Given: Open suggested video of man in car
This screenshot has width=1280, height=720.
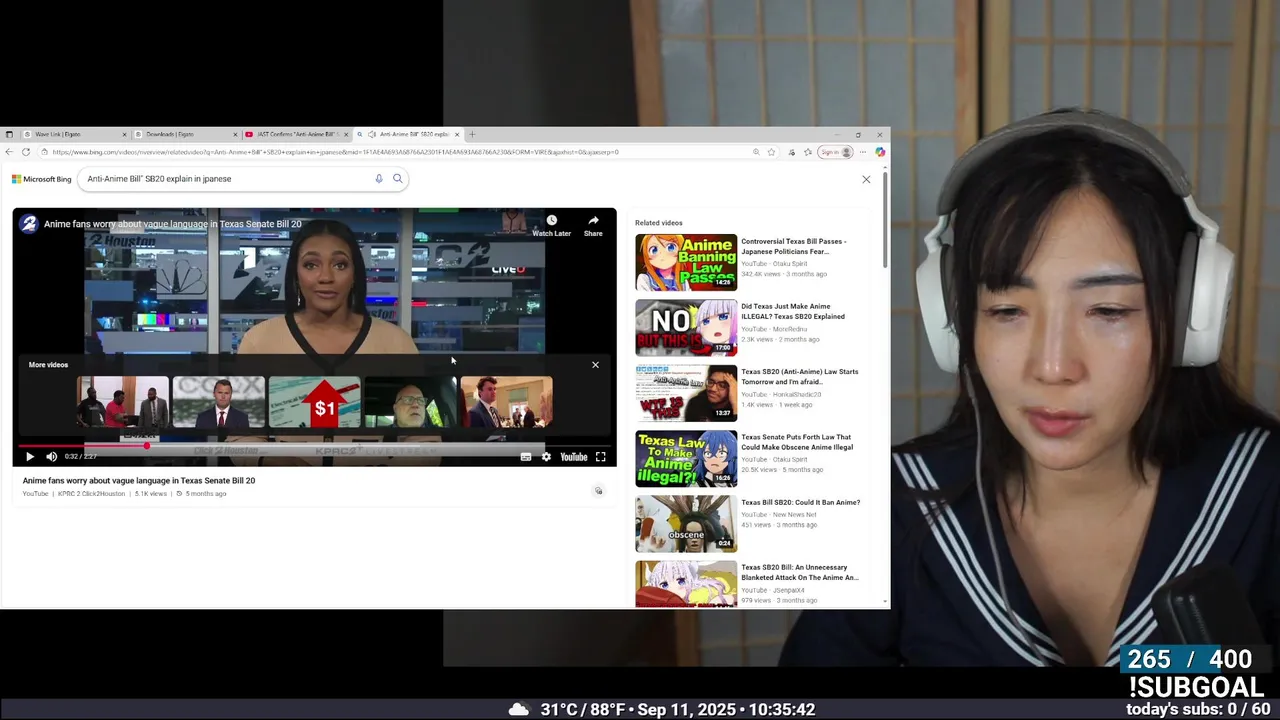Looking at the screenshot, I should (x=411, y=402).
